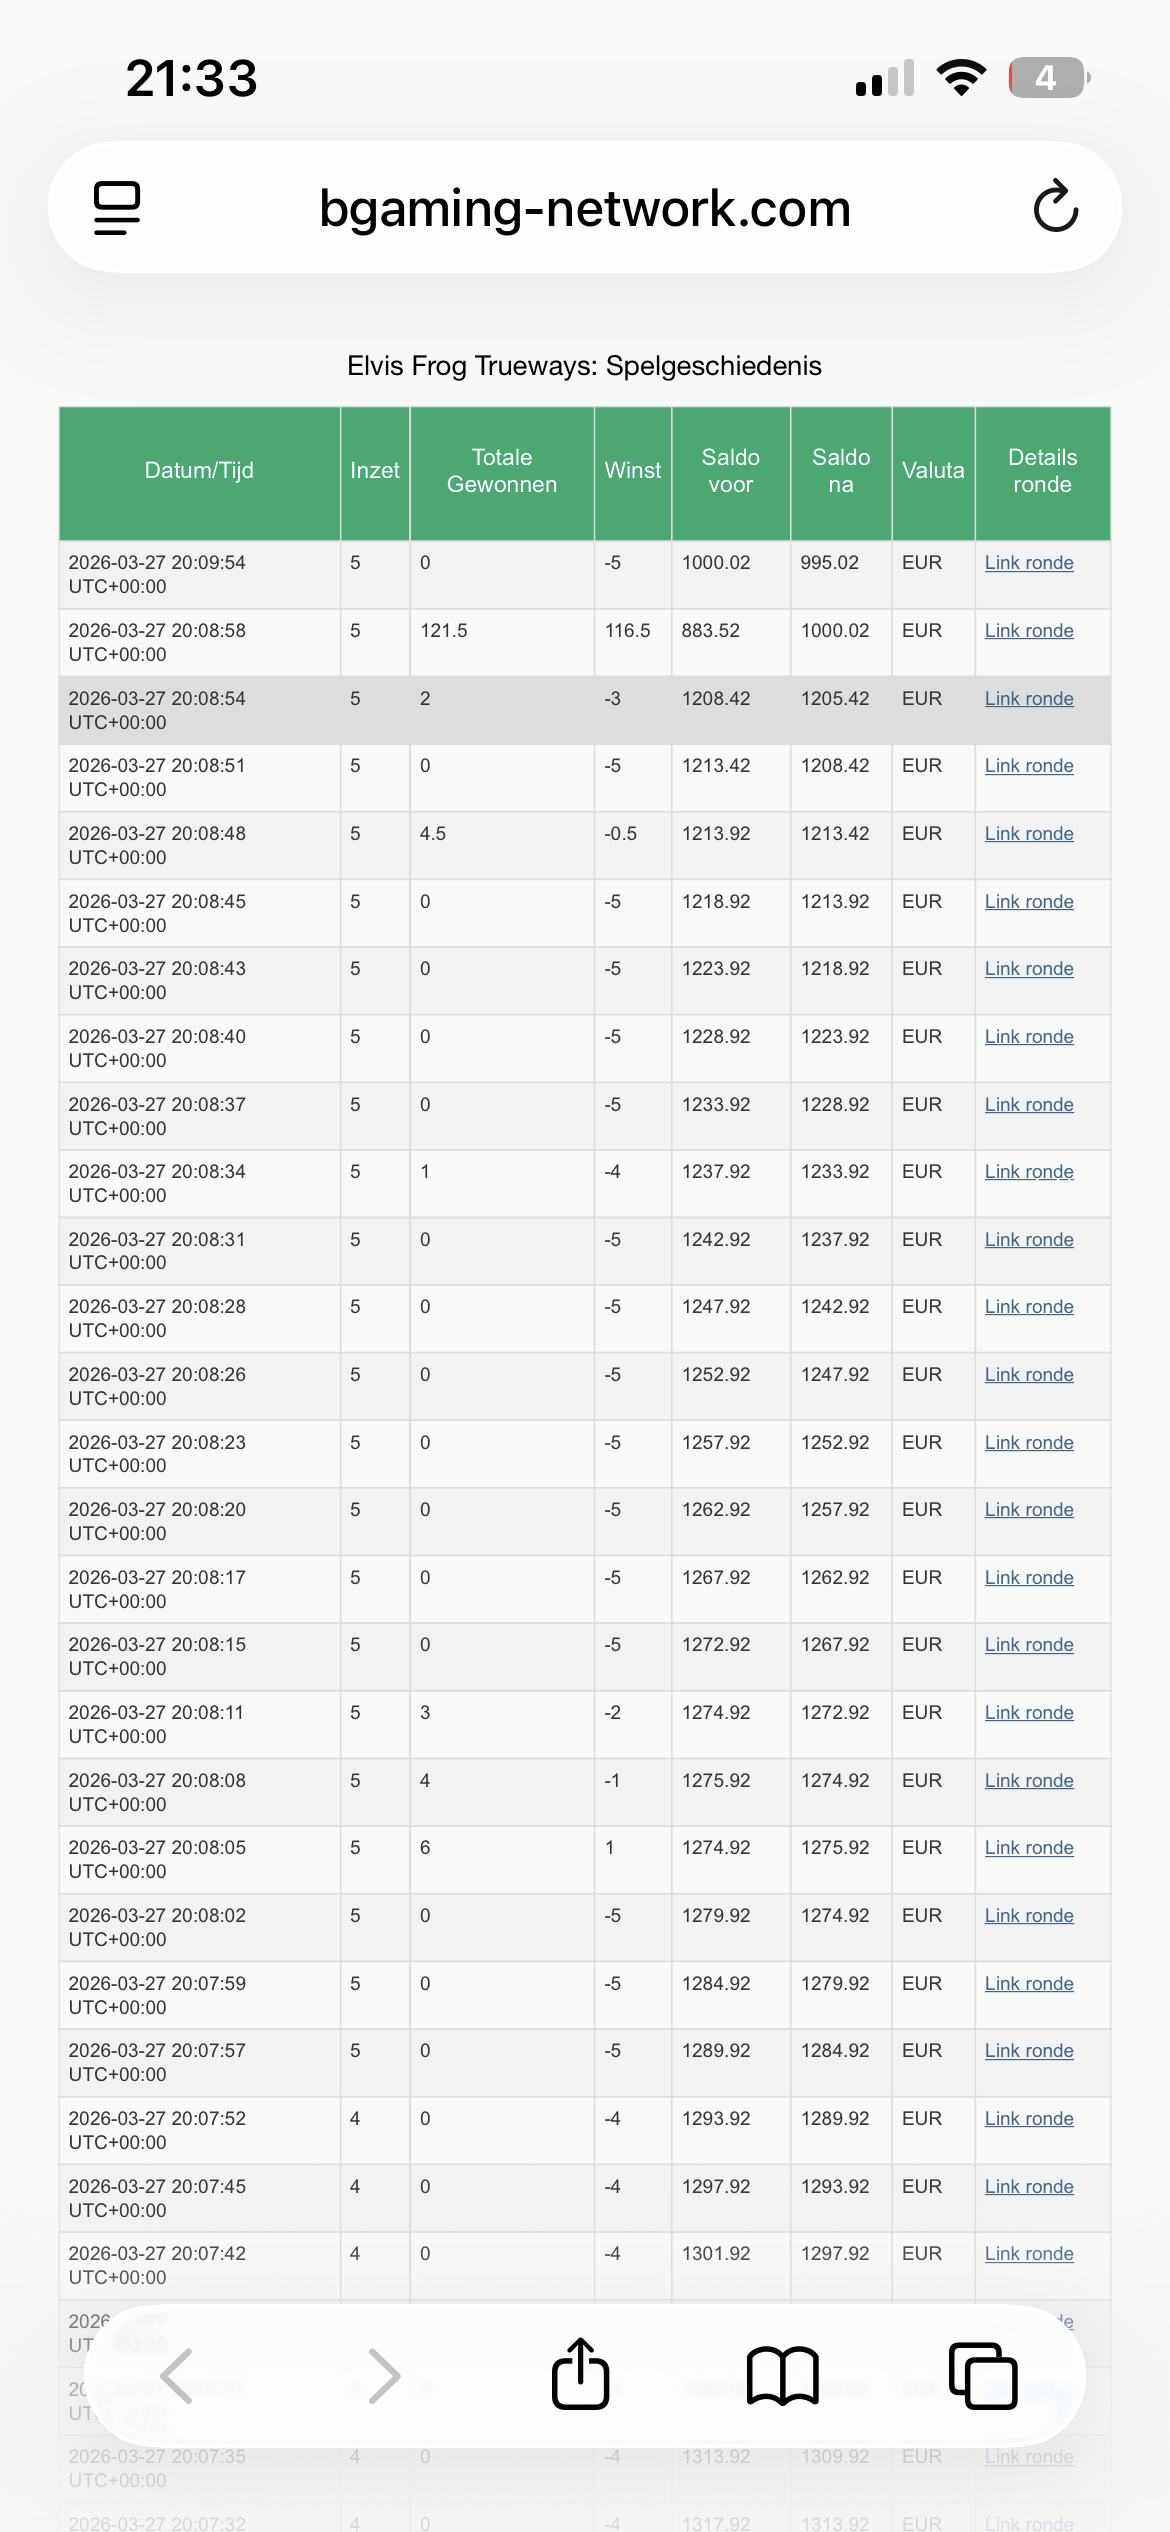The image size is (1170, 2532).
Task: Show open tabs overview icon
Action: click(x=982, y=2375)
